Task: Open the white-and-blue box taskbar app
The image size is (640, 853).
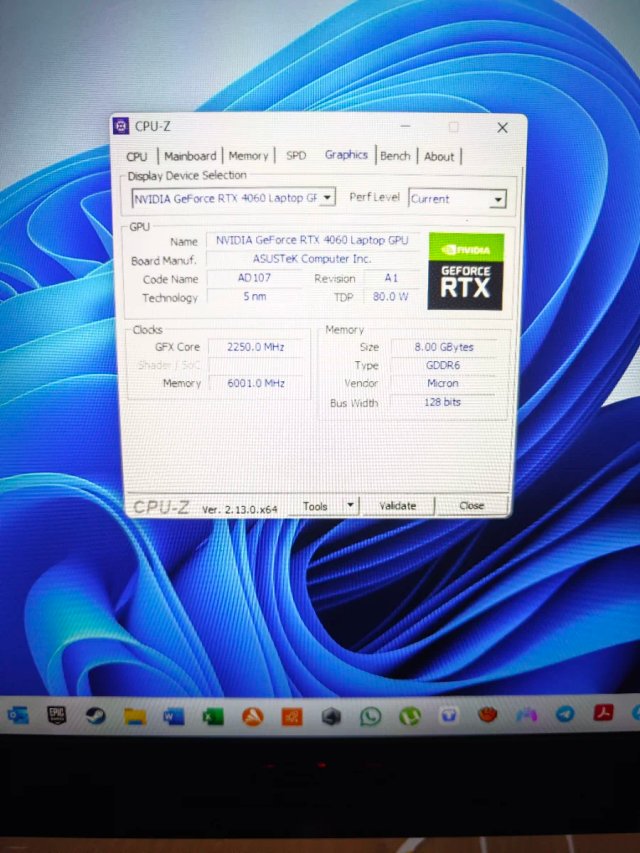Action: pos(448,715)
